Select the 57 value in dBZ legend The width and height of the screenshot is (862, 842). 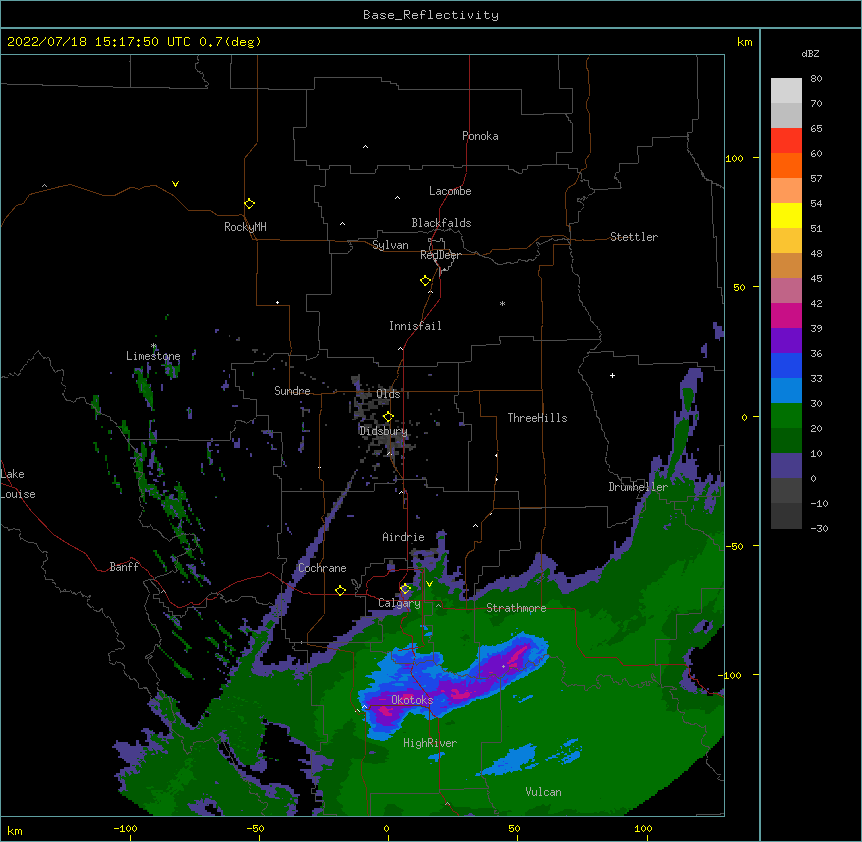(816, 179)
